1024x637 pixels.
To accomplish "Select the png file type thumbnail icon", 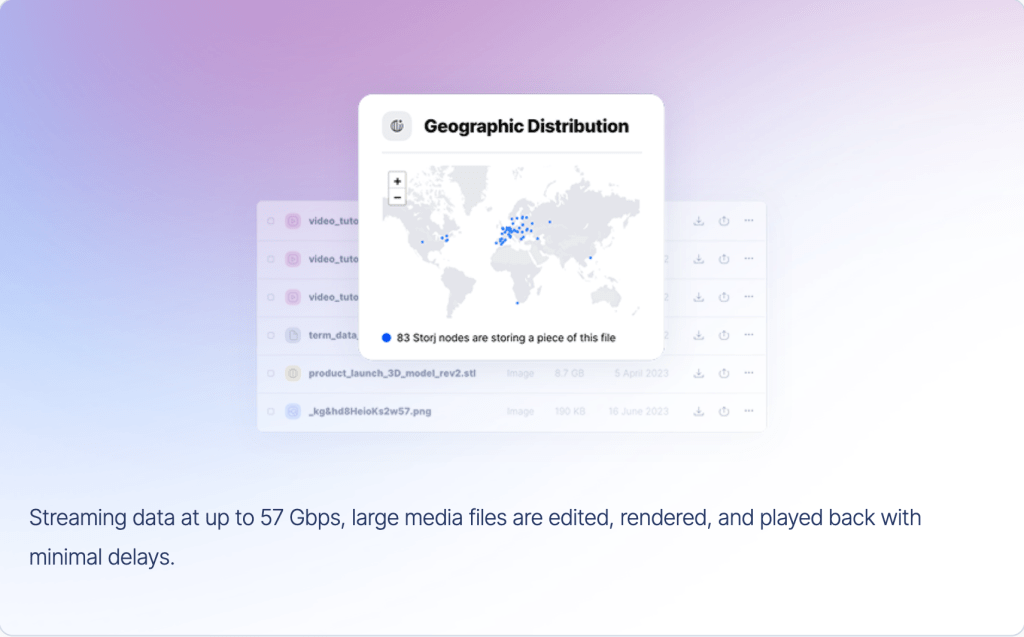I will 293,411.
